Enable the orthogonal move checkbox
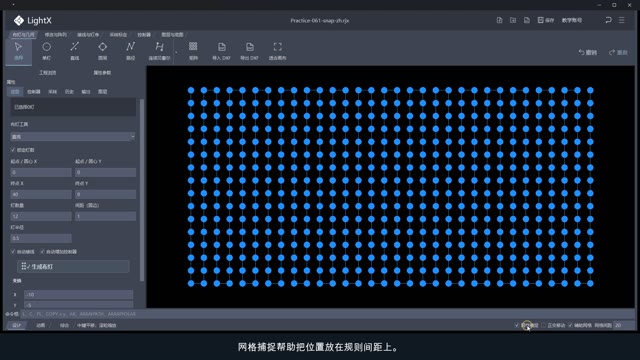Viewport: 640px width, 360px height. click(543, 325)
